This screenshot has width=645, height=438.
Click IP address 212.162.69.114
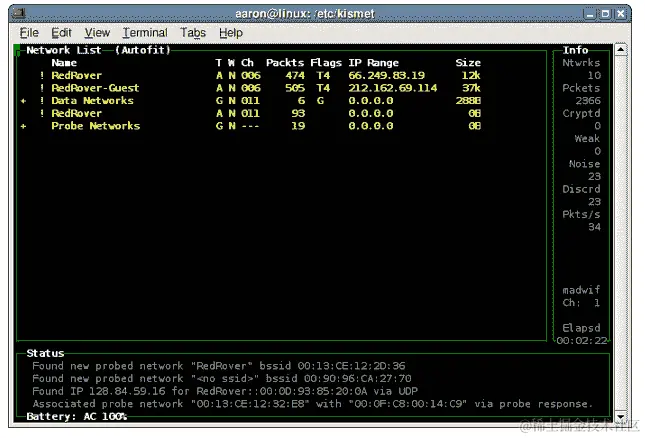(393, 88)
